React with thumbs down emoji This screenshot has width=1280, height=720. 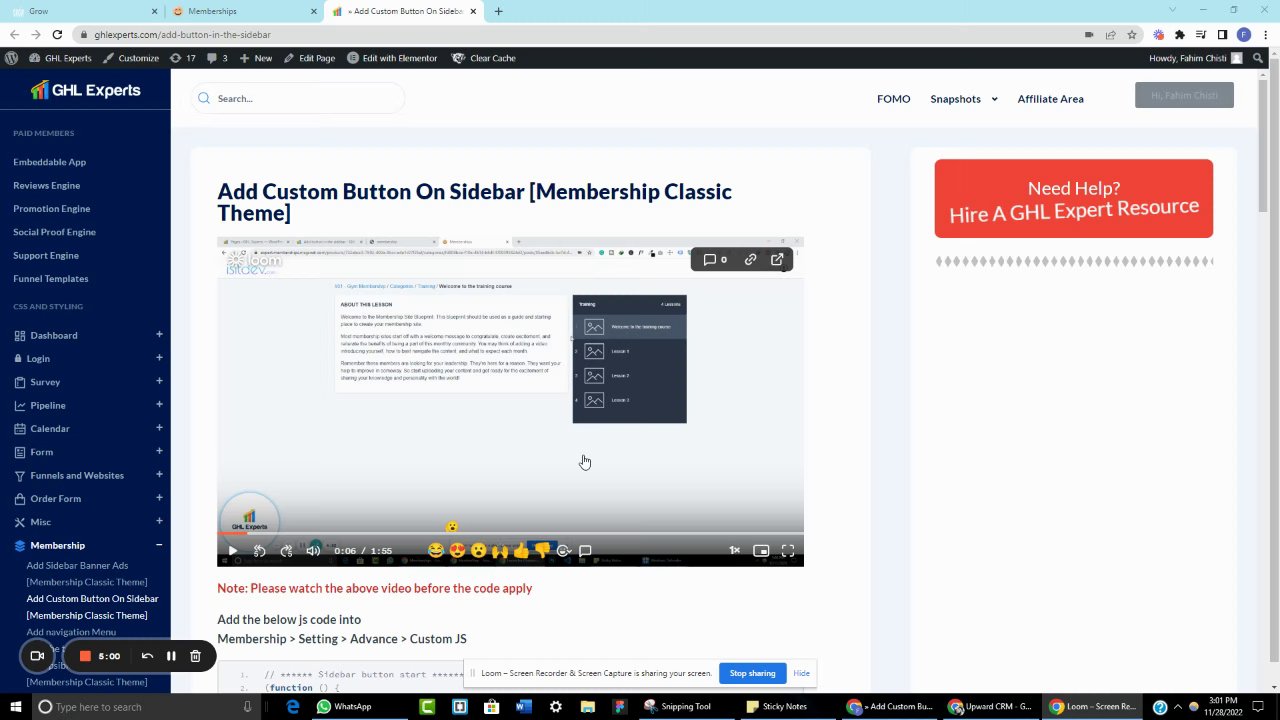coord(542,551)
